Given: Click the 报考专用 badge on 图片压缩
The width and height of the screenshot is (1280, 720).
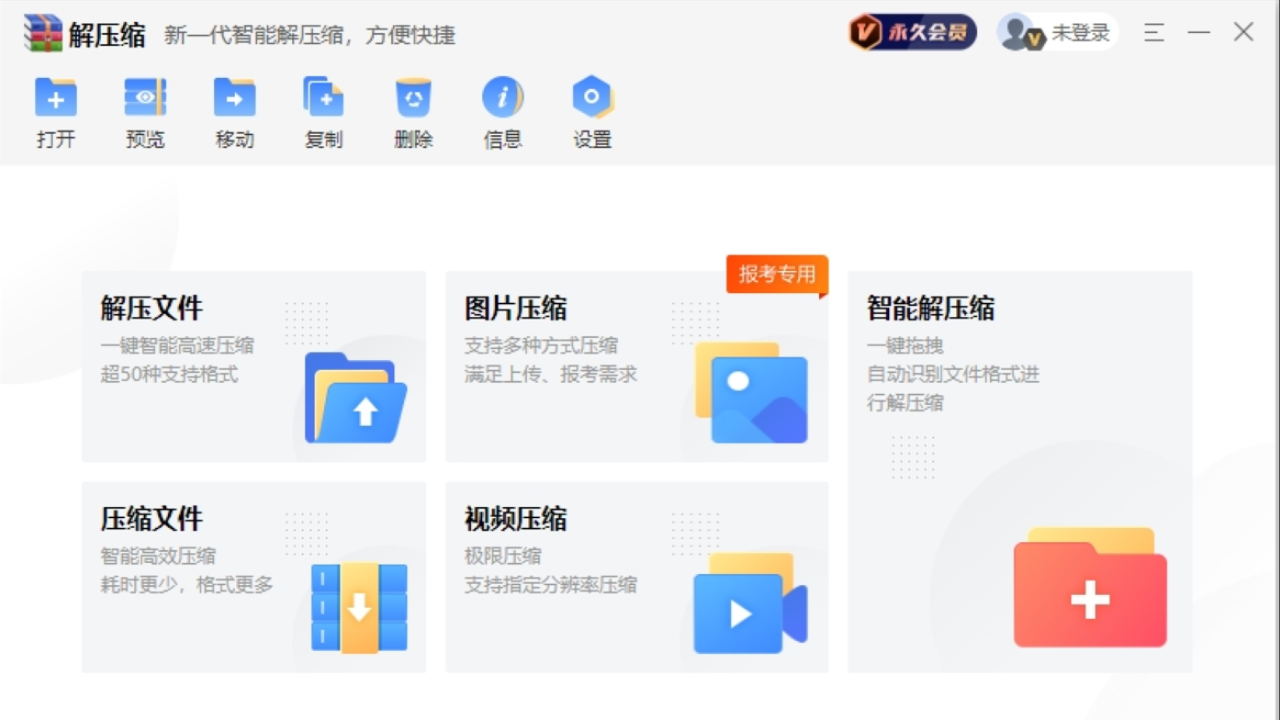Looking at the screenshot, I should (x=777, y=274).
